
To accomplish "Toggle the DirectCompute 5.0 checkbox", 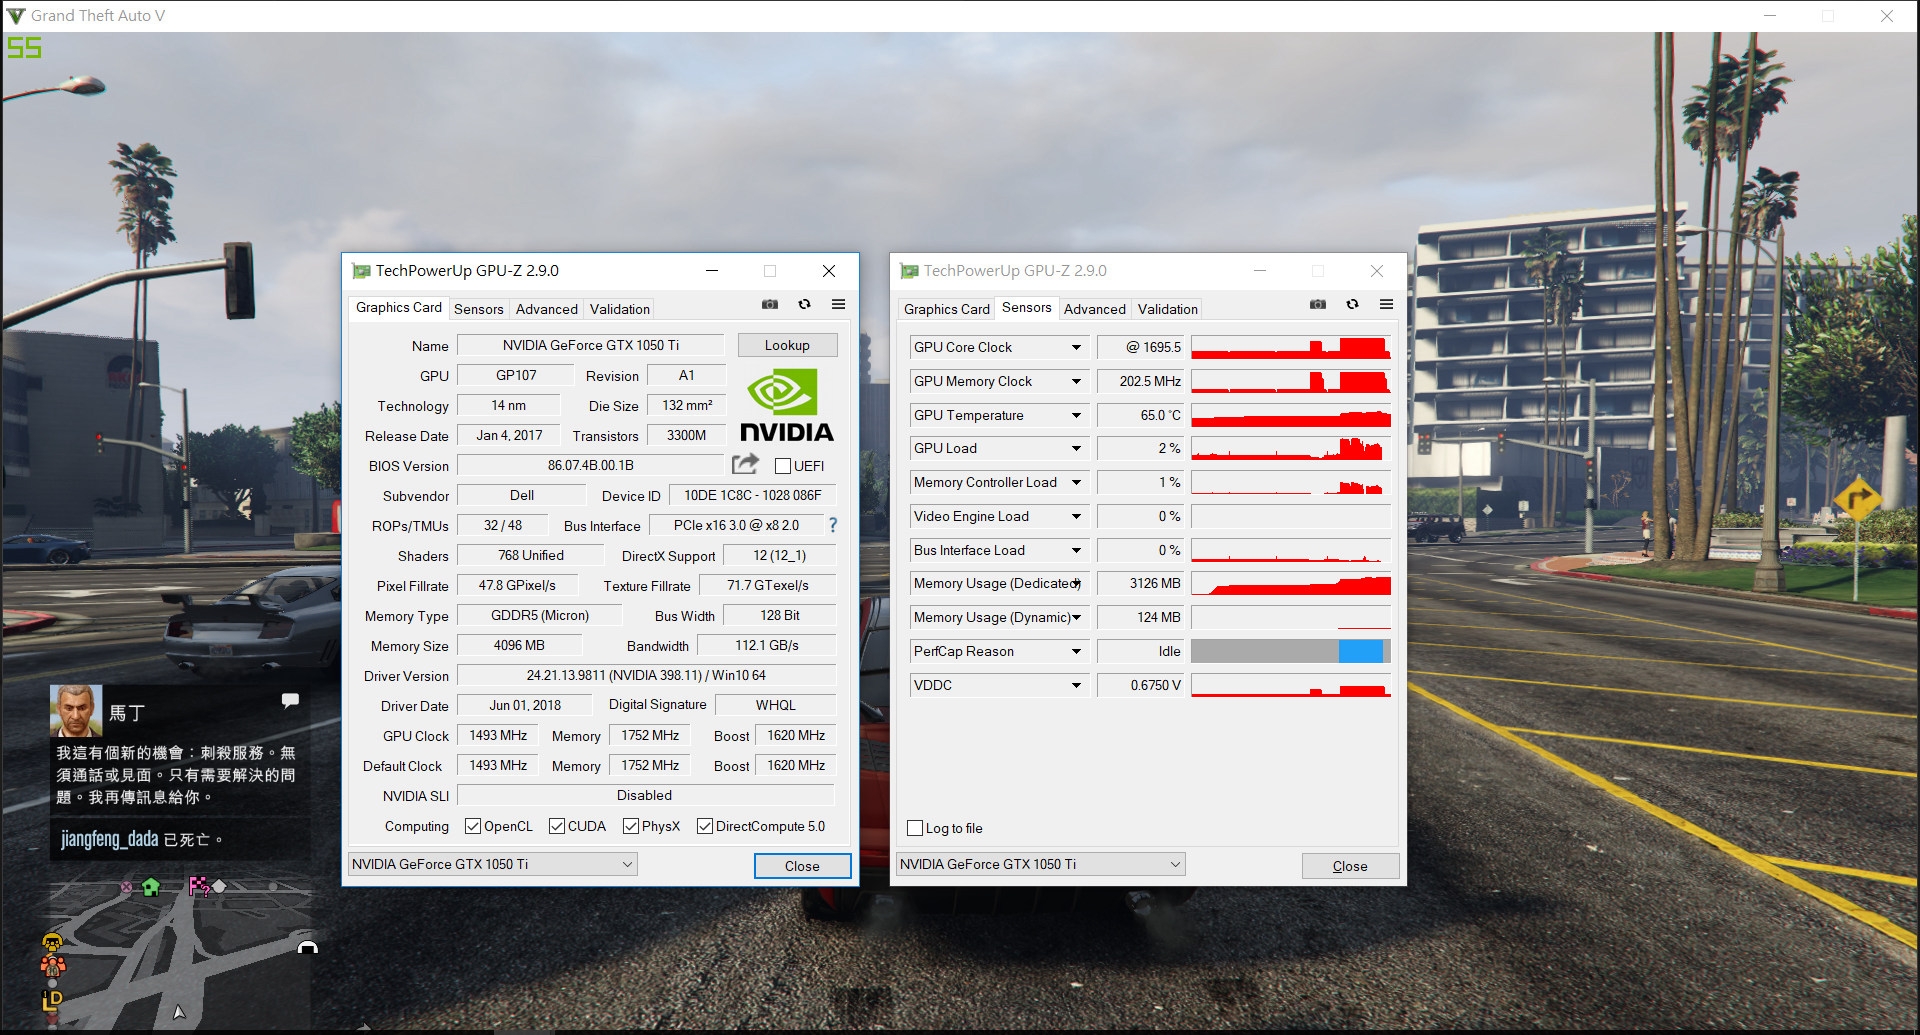I will coord(705,826).
